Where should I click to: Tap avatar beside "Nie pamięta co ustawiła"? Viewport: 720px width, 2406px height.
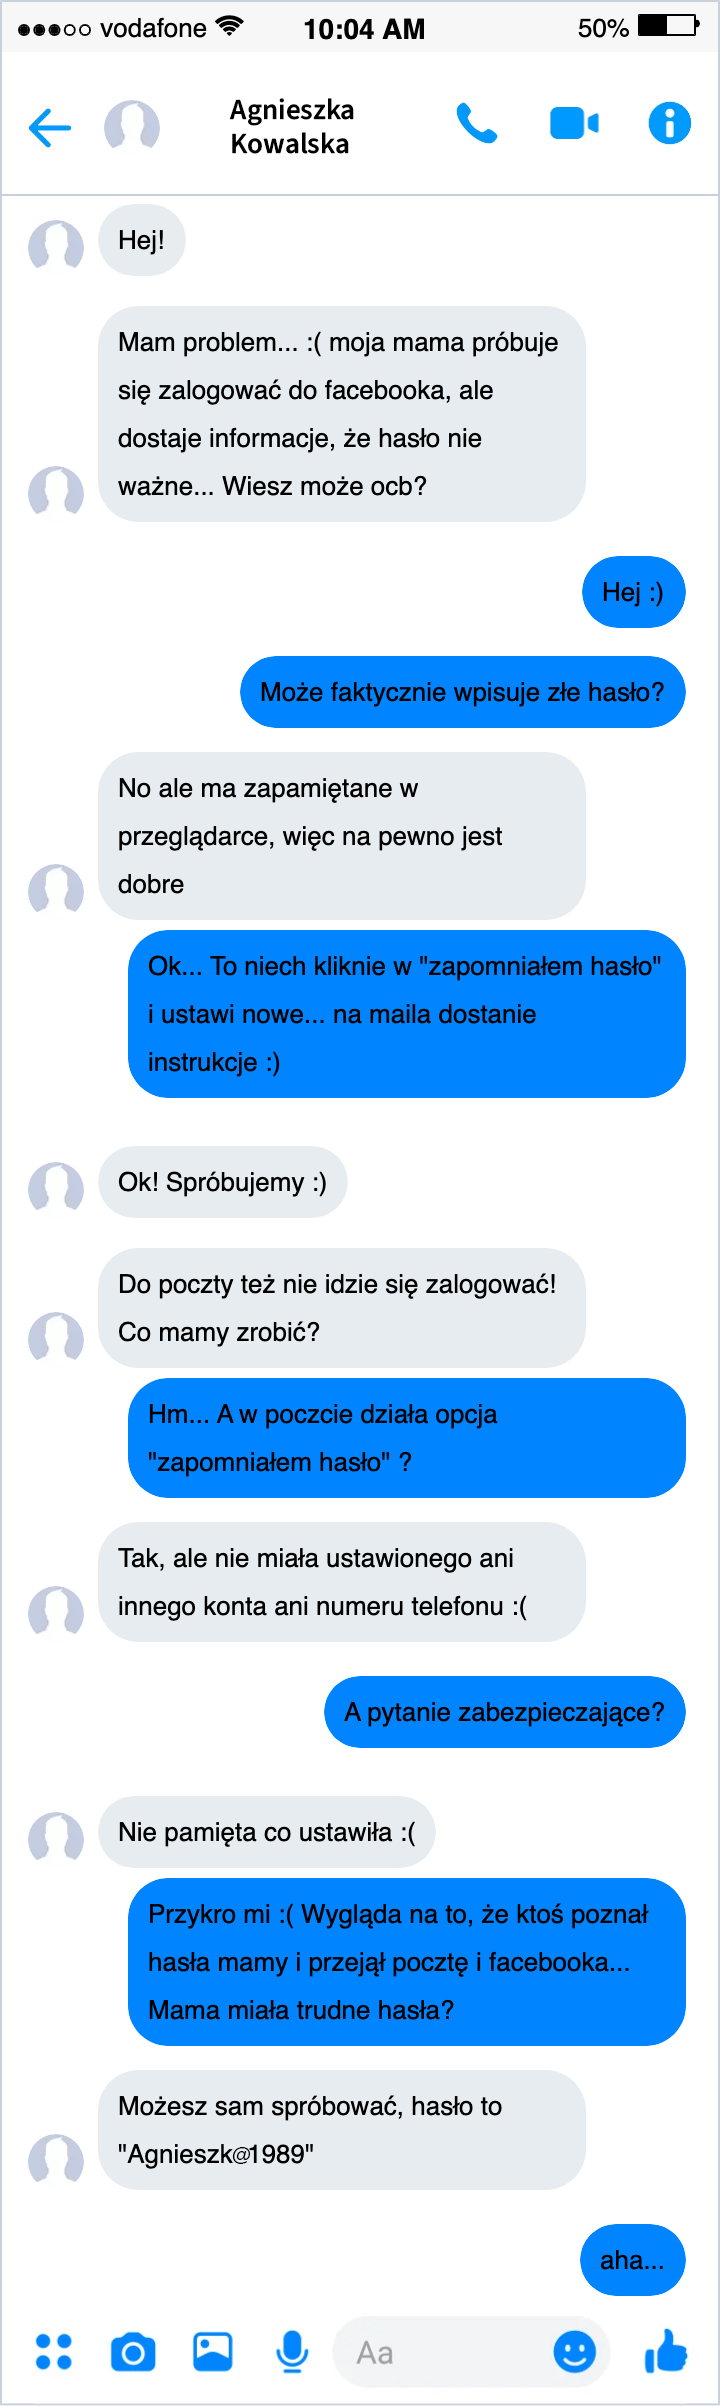click(x=56, y=1837)
